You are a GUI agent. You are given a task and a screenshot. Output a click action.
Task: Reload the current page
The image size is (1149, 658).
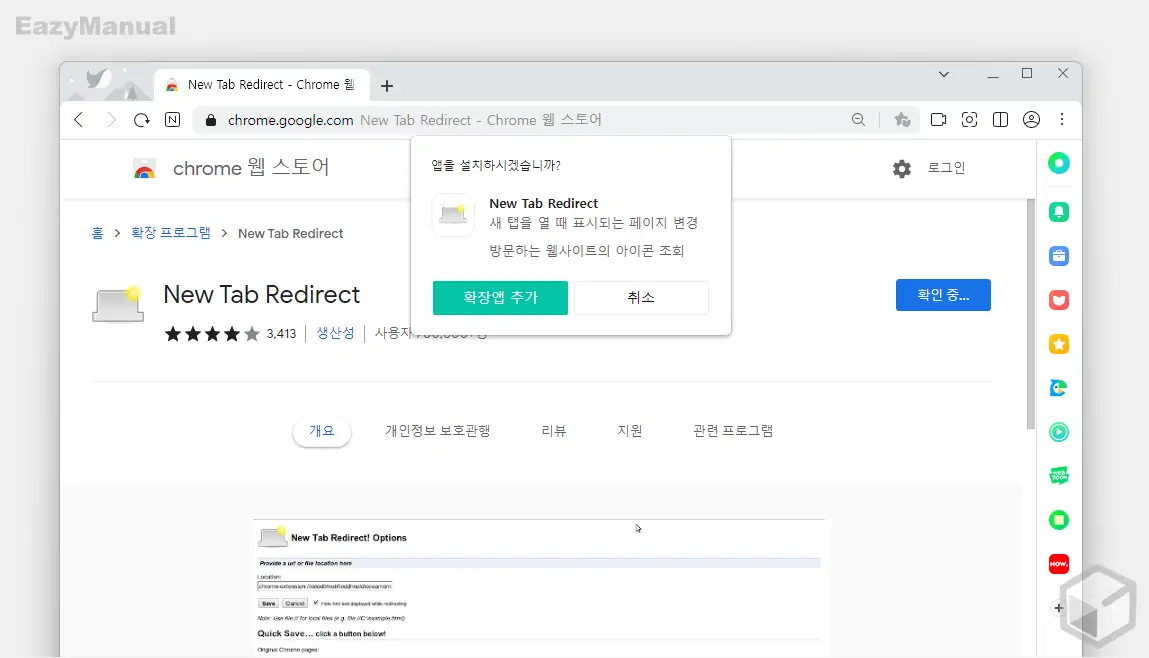click(141, 119)
